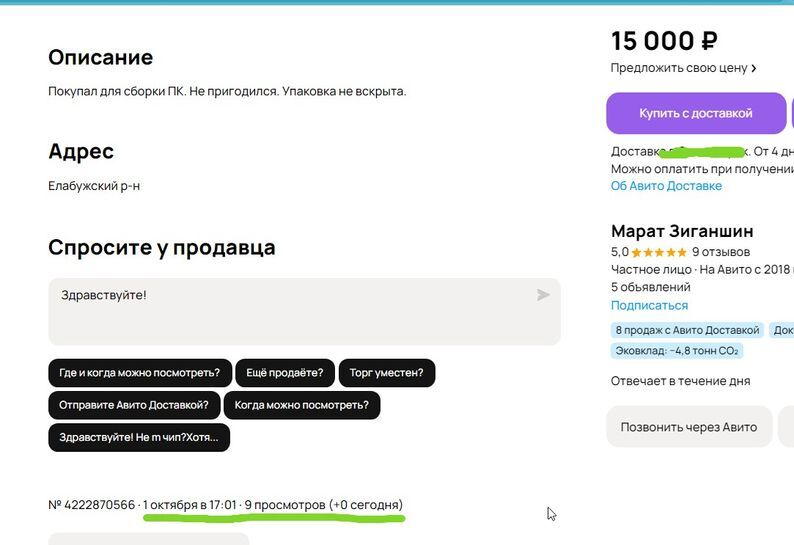Screen dimensions: 794x545
Task: Click the five-star rating icons
Action: 659,252
